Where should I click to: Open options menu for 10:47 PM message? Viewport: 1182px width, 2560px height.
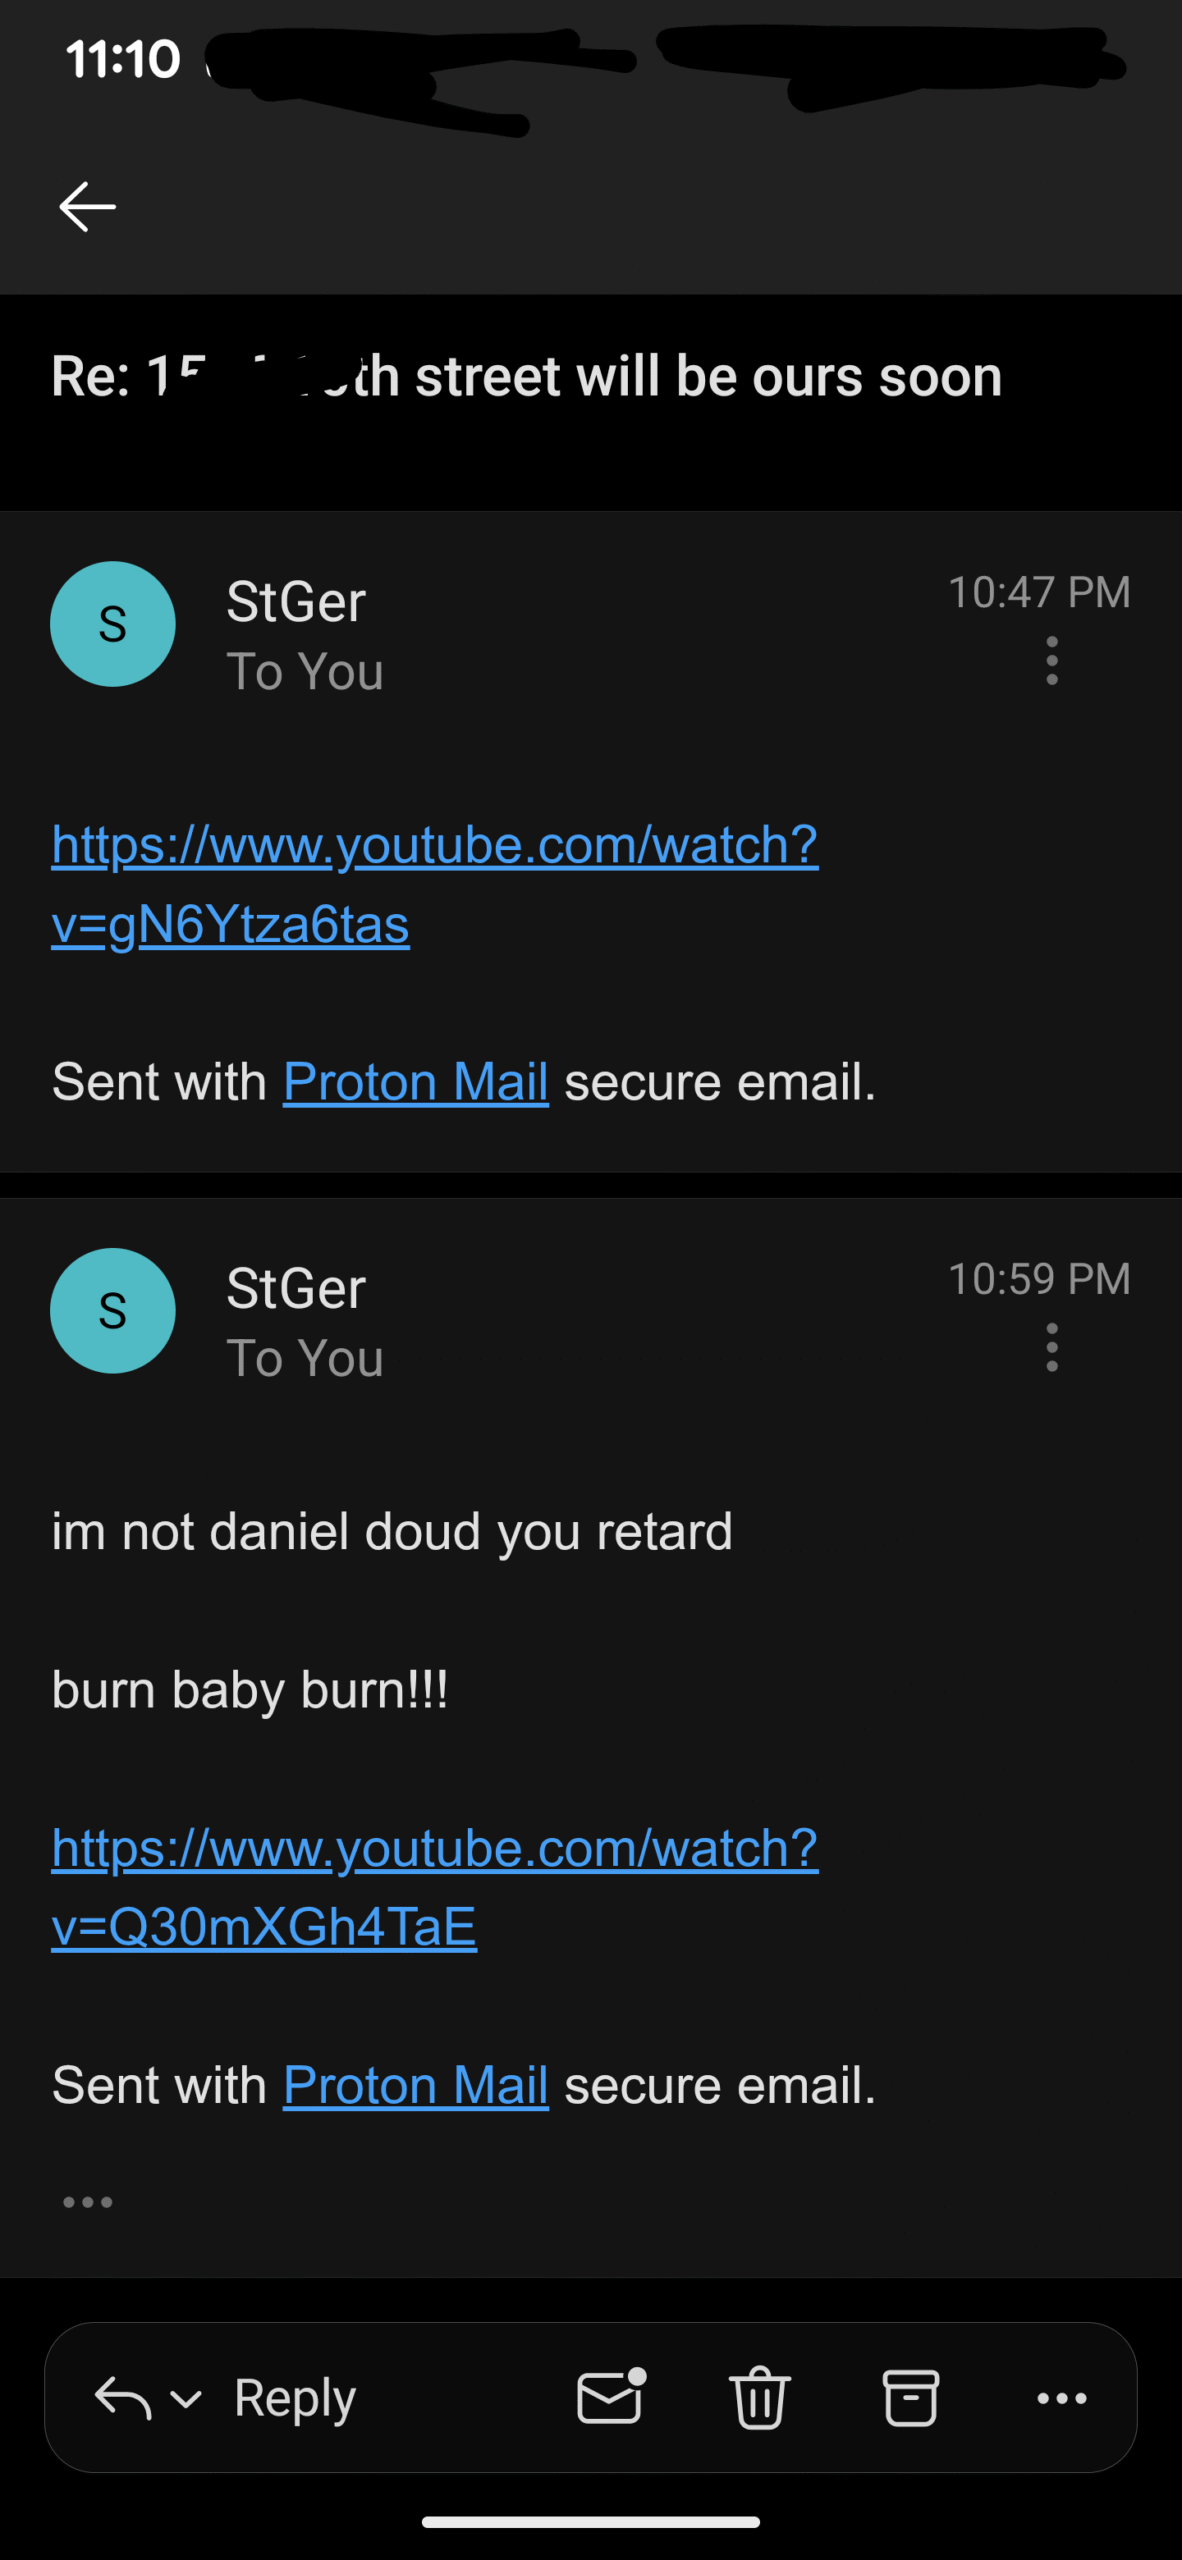click(1051, 661)
